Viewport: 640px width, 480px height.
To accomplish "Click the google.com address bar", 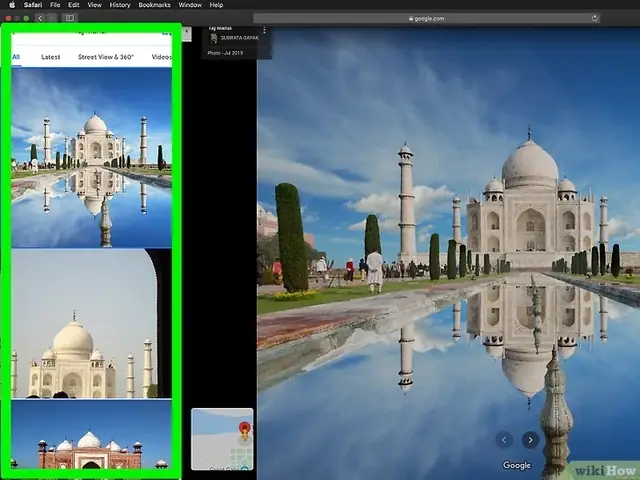I will [427, 18].
